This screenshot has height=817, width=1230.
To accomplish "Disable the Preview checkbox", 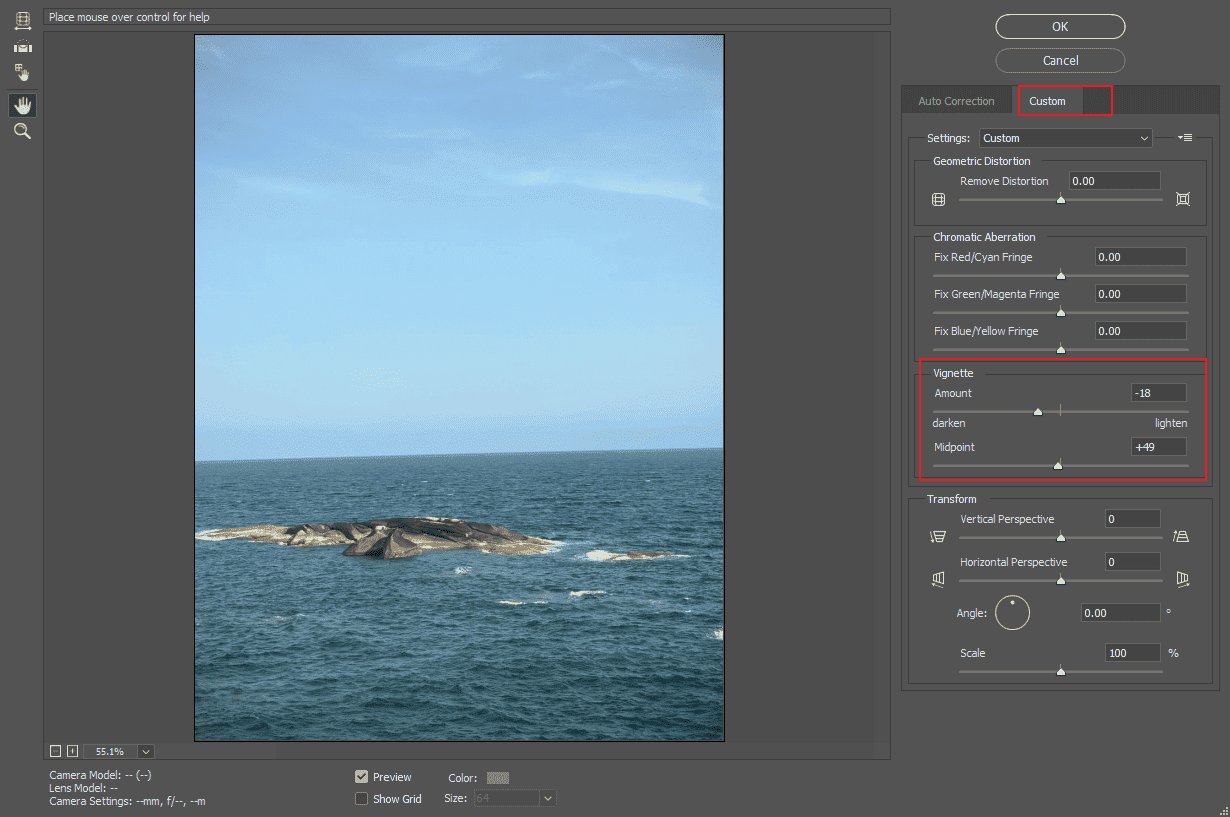I will coord(362,777).
